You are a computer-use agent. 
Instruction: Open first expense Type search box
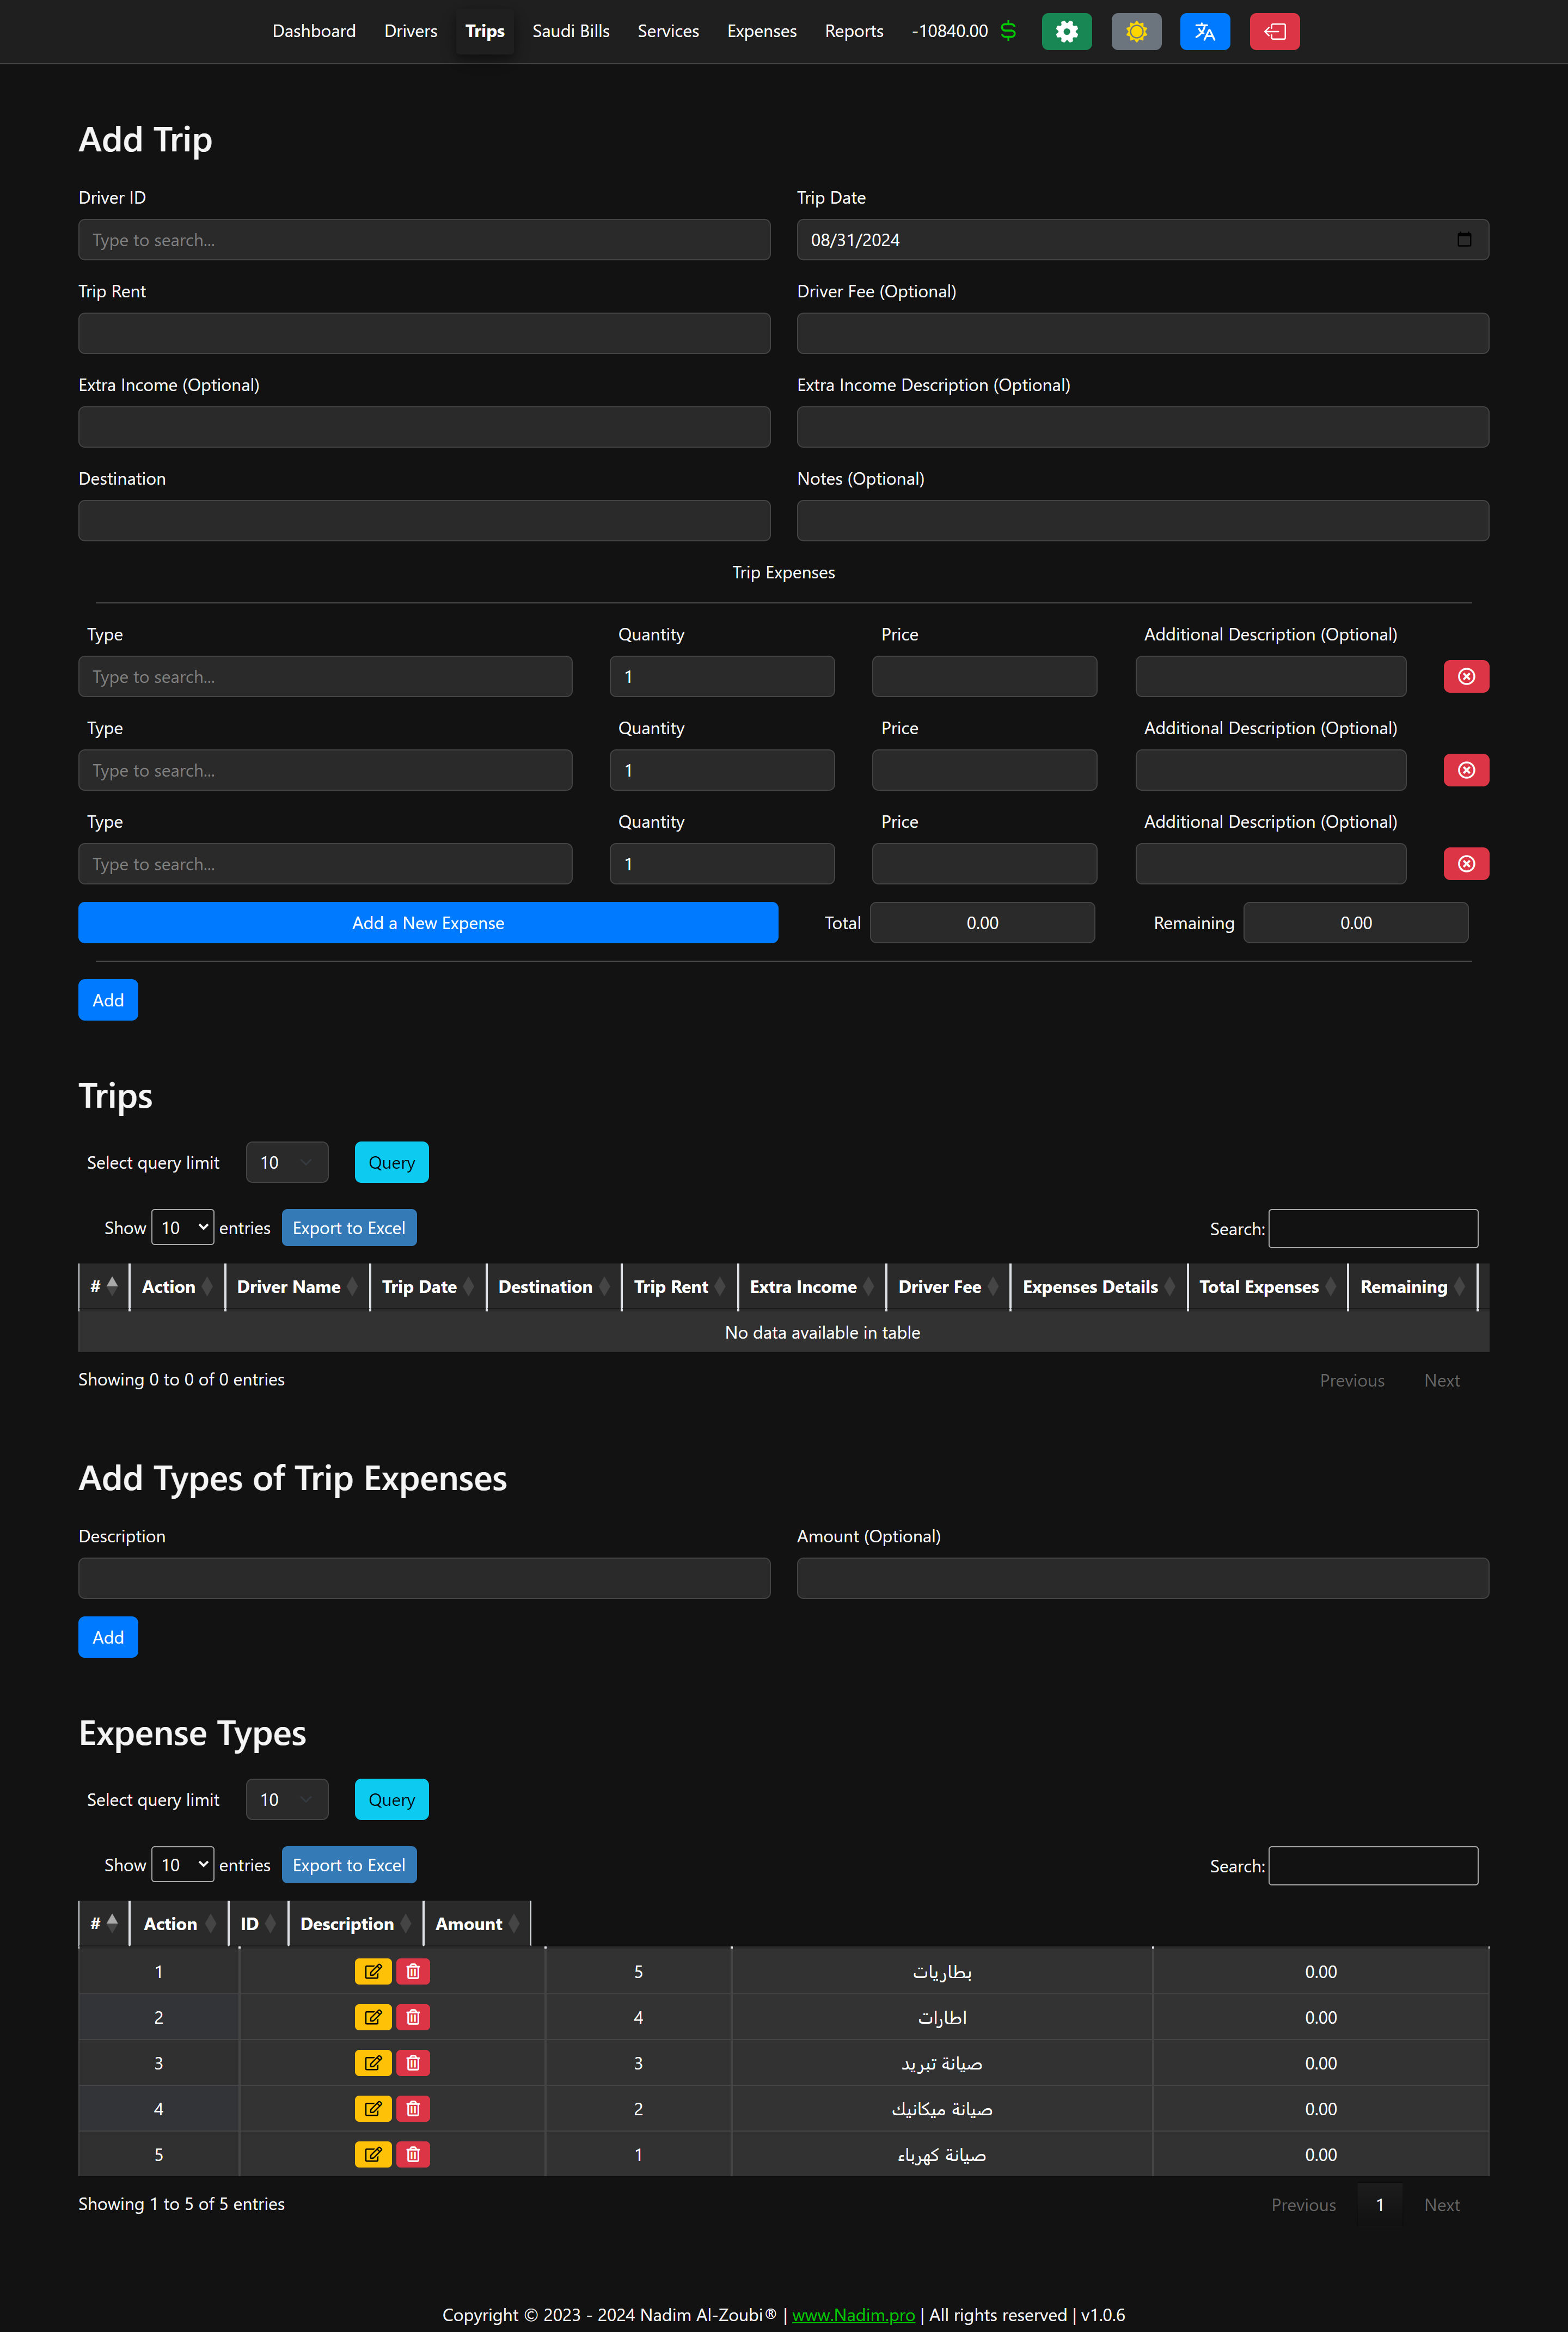point(325,677)
